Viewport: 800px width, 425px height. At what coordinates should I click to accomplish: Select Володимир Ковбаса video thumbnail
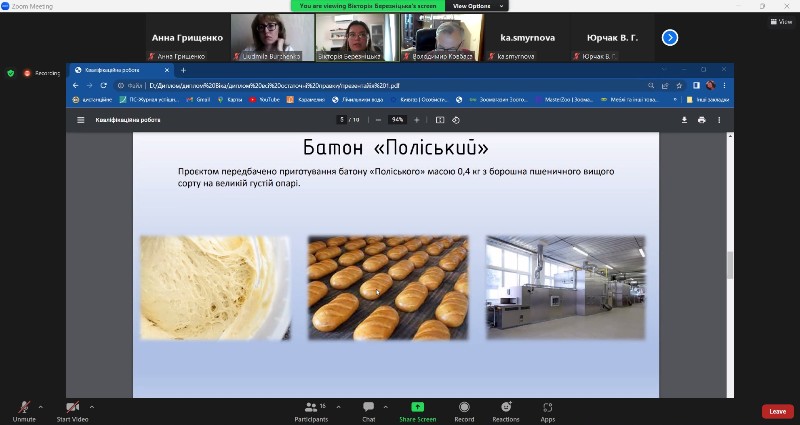tap(442, 38)
